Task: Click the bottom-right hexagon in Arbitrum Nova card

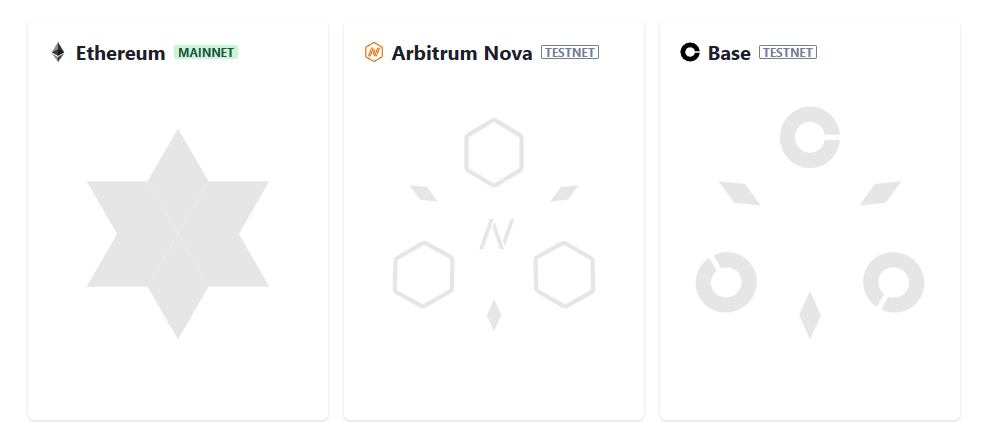Action: click(564, 274)
